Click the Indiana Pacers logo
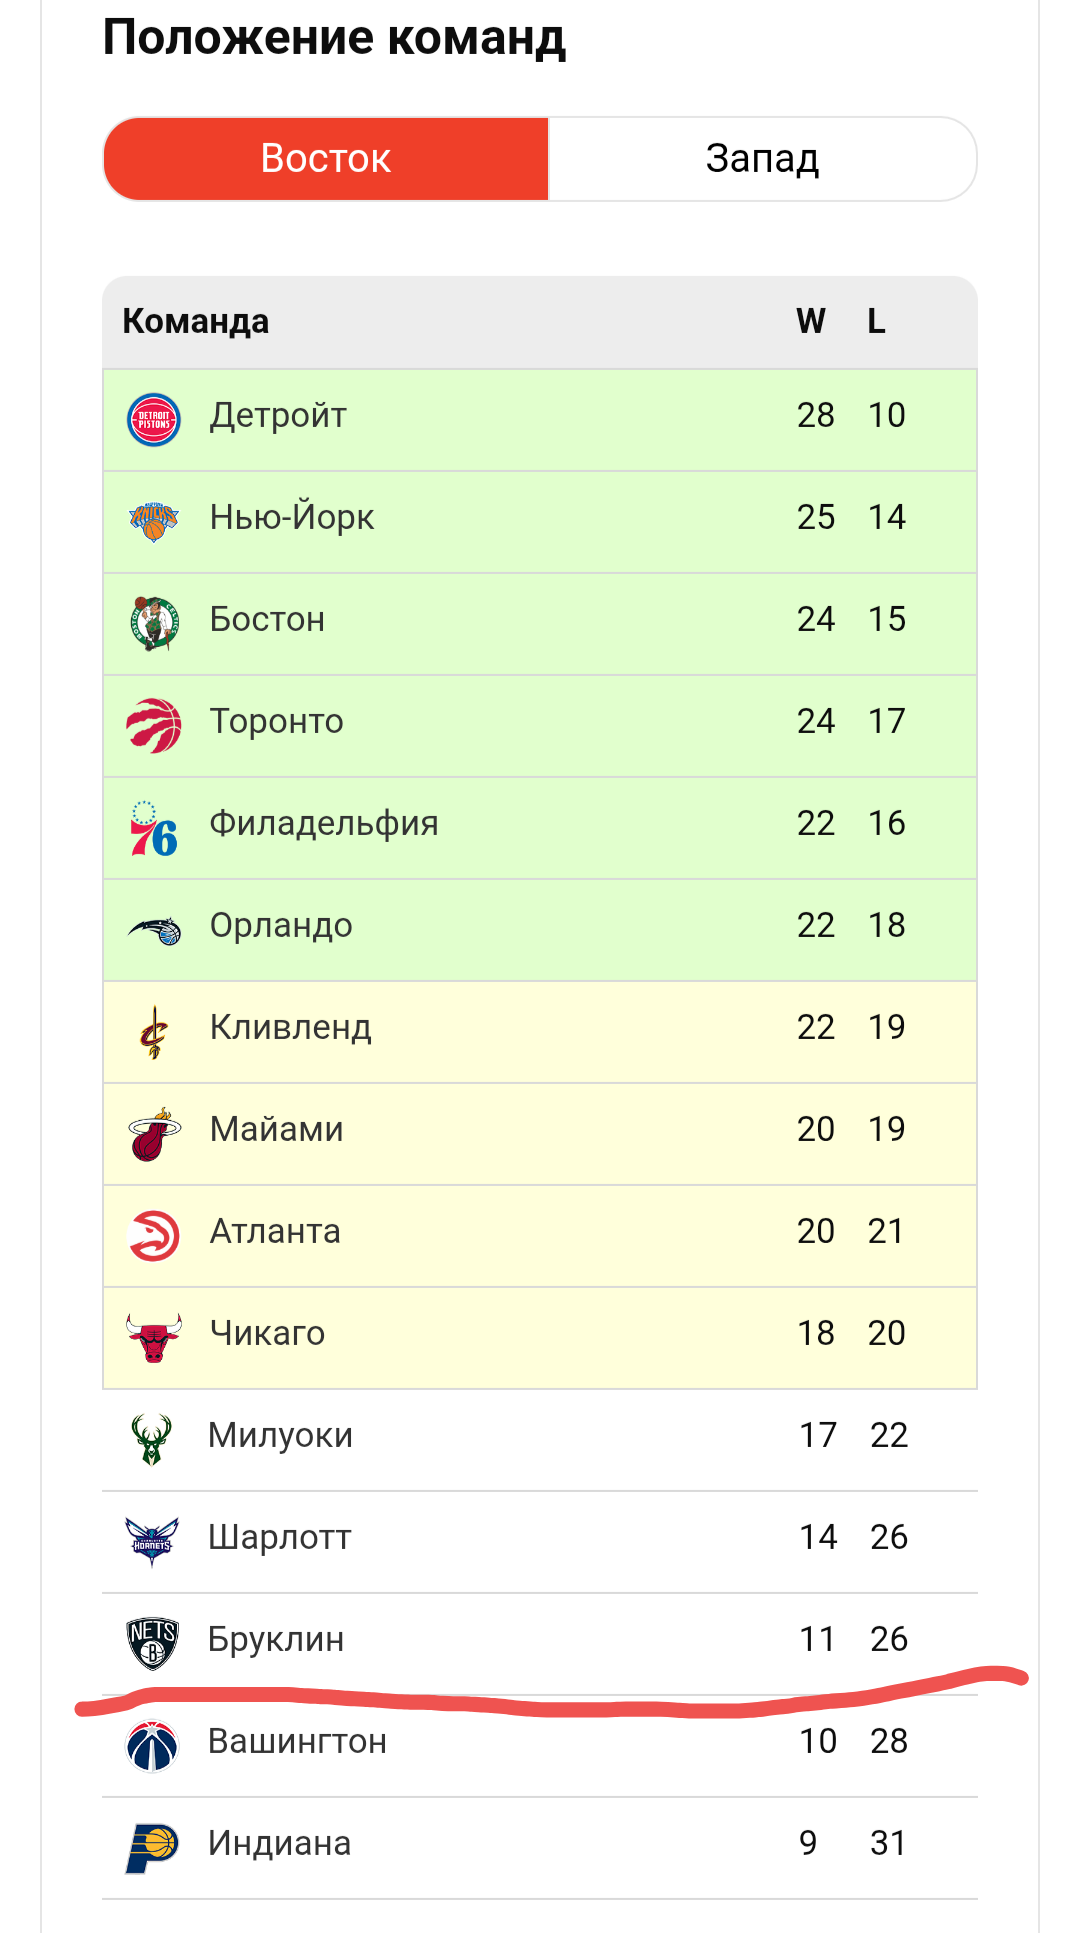This screenshot has height=1933, width=1080. [152, 1847]
